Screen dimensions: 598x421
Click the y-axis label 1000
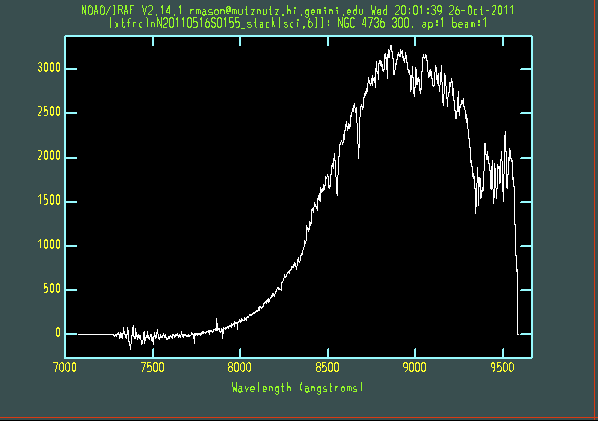pyautogui.click(x=49, y=245)
